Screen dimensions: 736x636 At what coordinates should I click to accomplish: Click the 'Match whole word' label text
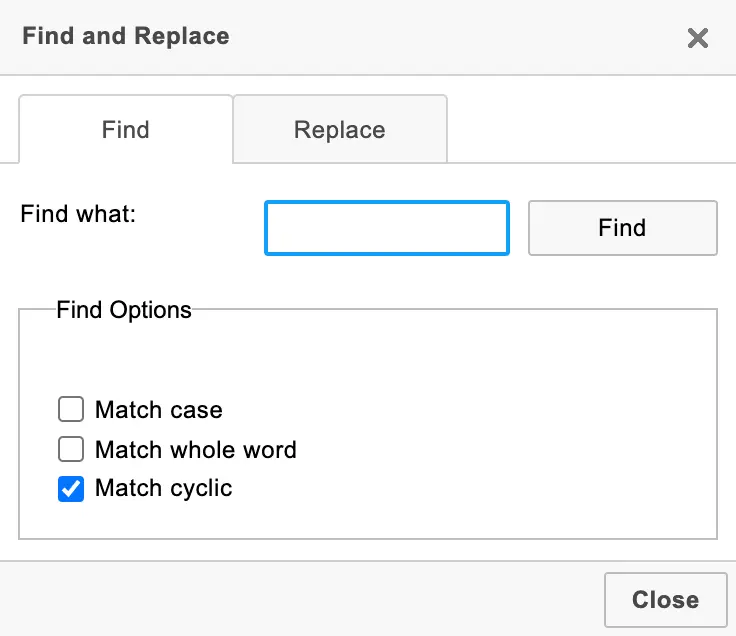pyautogui.click(x=196, y=449)
